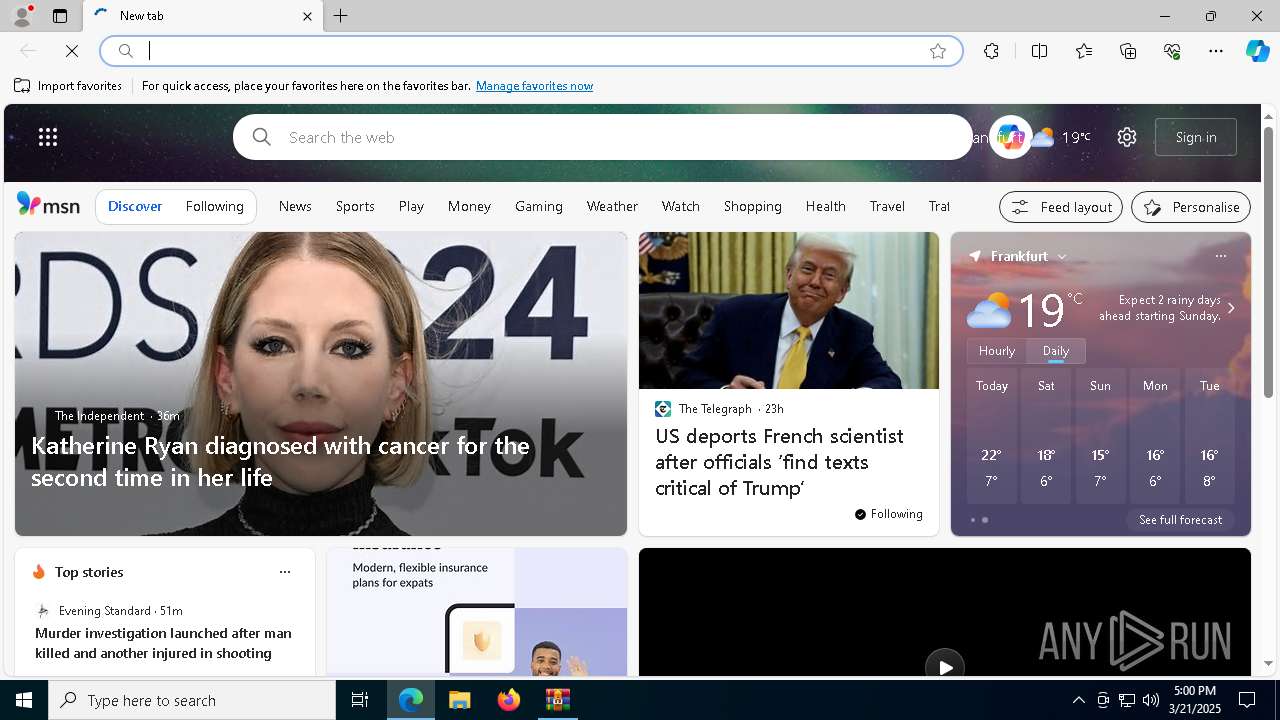This screenshot has width=1280, height=720.
Task: Switch weather view to Daily
Action: [1056, 351]
